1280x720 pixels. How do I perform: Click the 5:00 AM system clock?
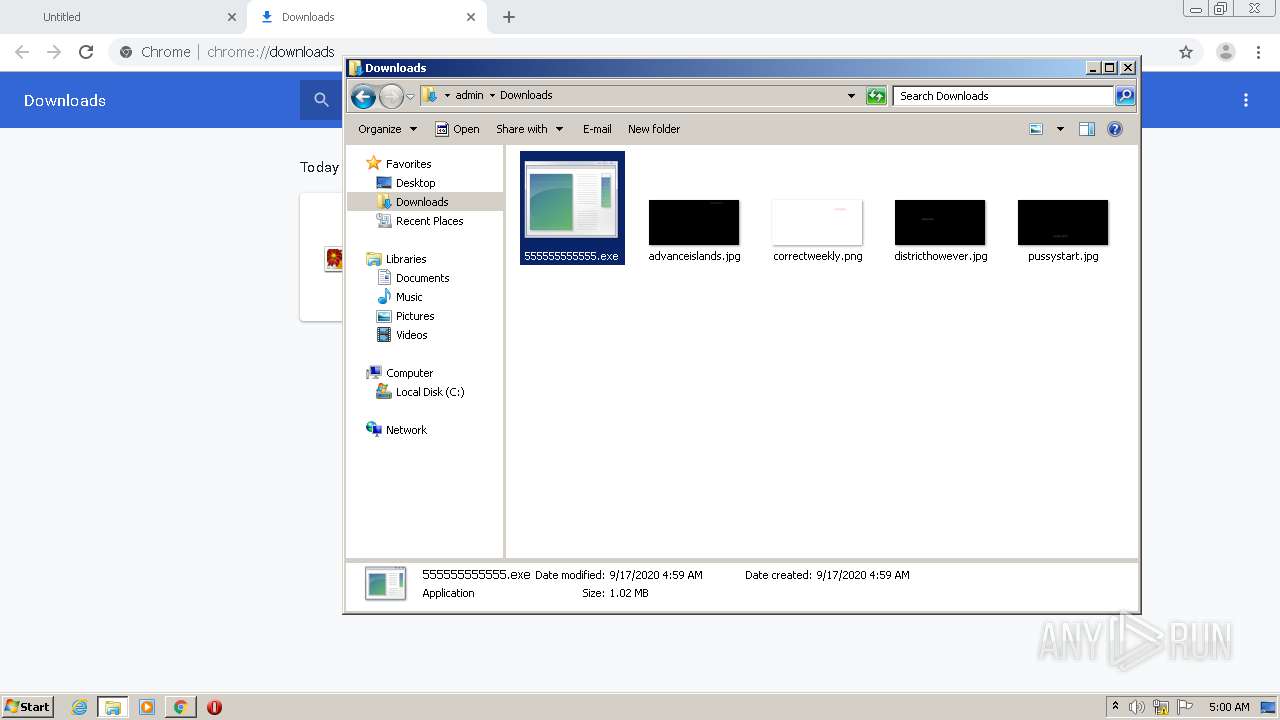pos(1229,707)
